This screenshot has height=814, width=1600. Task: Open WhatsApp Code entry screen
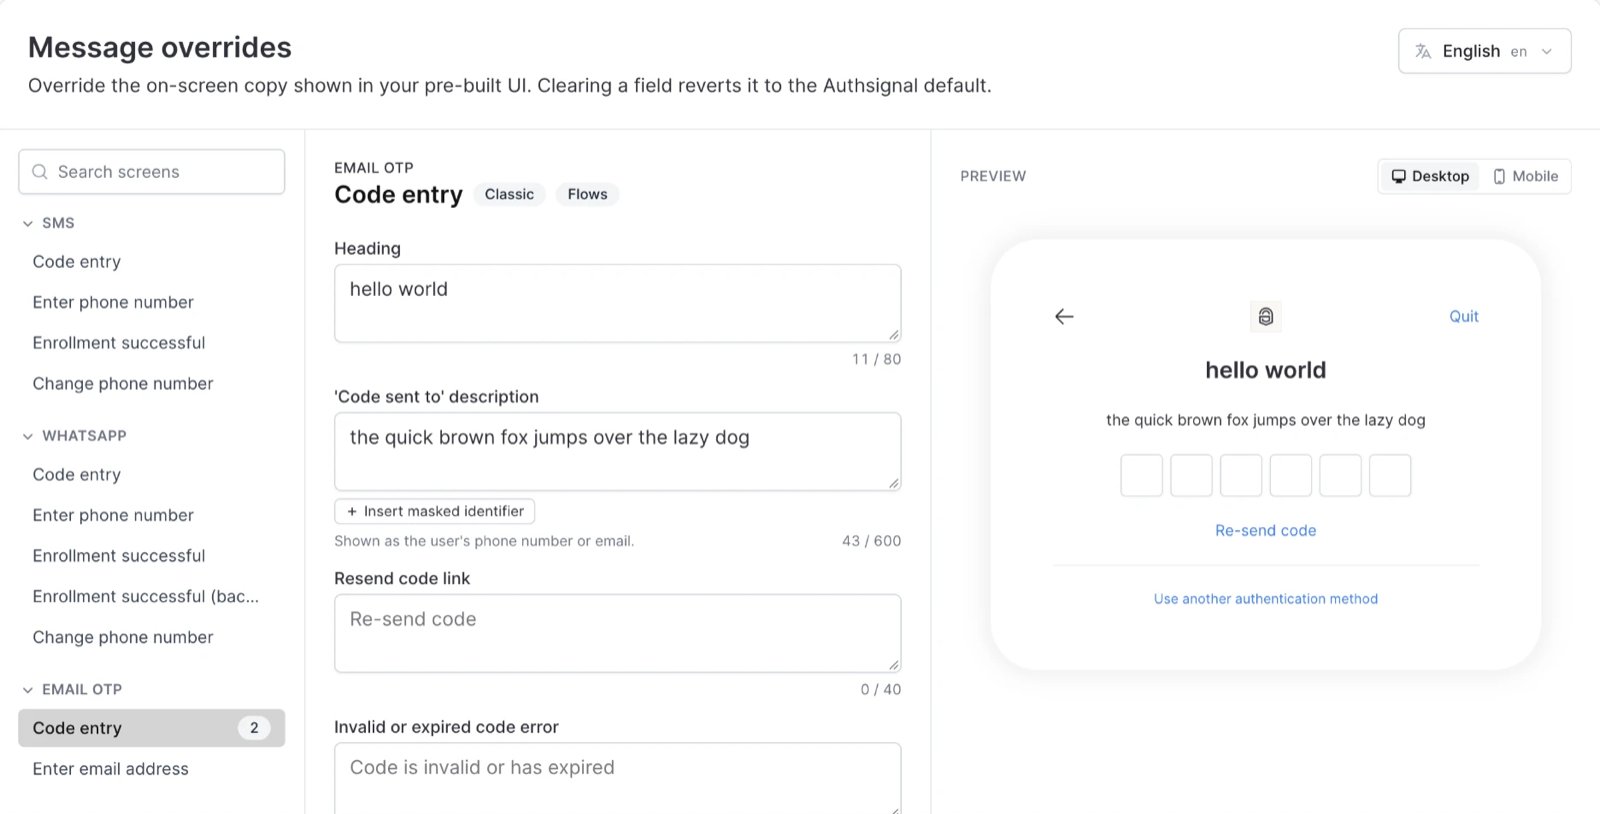77,474
